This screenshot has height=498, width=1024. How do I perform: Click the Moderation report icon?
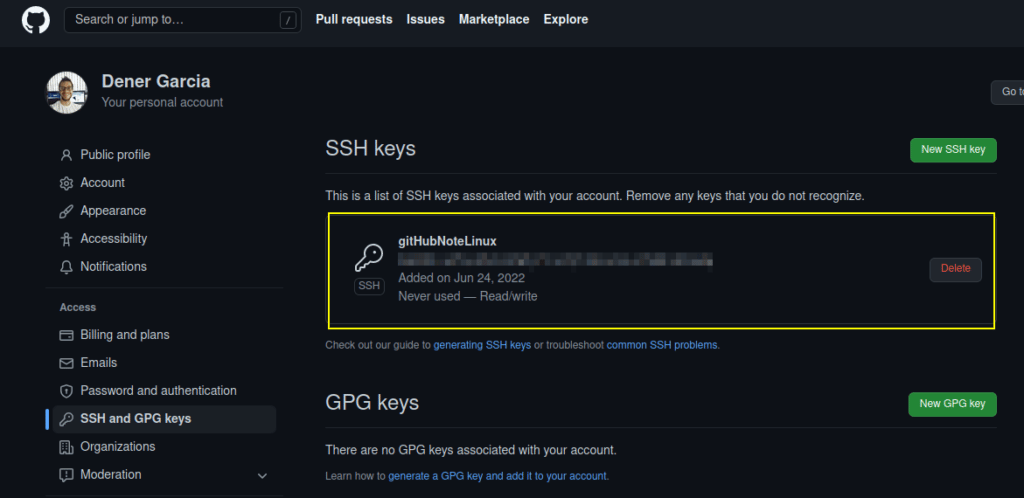pyautogui.click(x=66, y=475)
